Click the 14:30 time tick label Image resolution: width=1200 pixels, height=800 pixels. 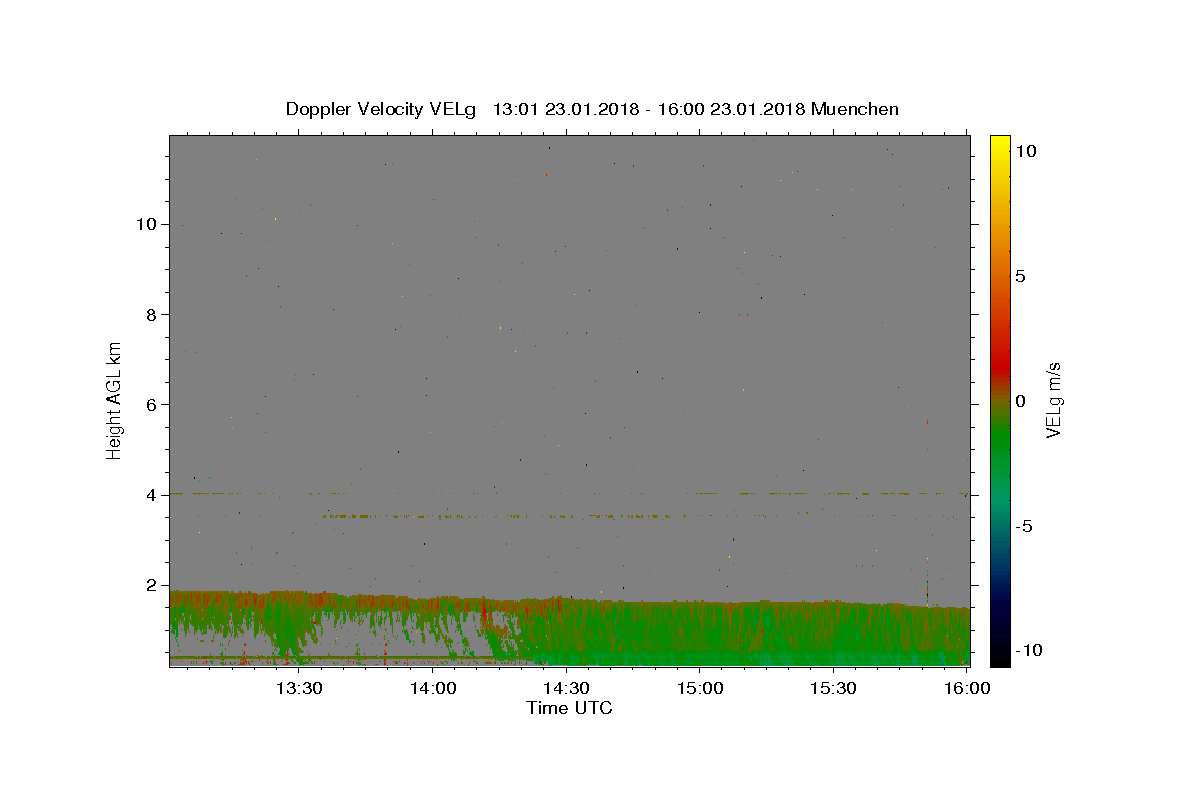coord(566,689)
